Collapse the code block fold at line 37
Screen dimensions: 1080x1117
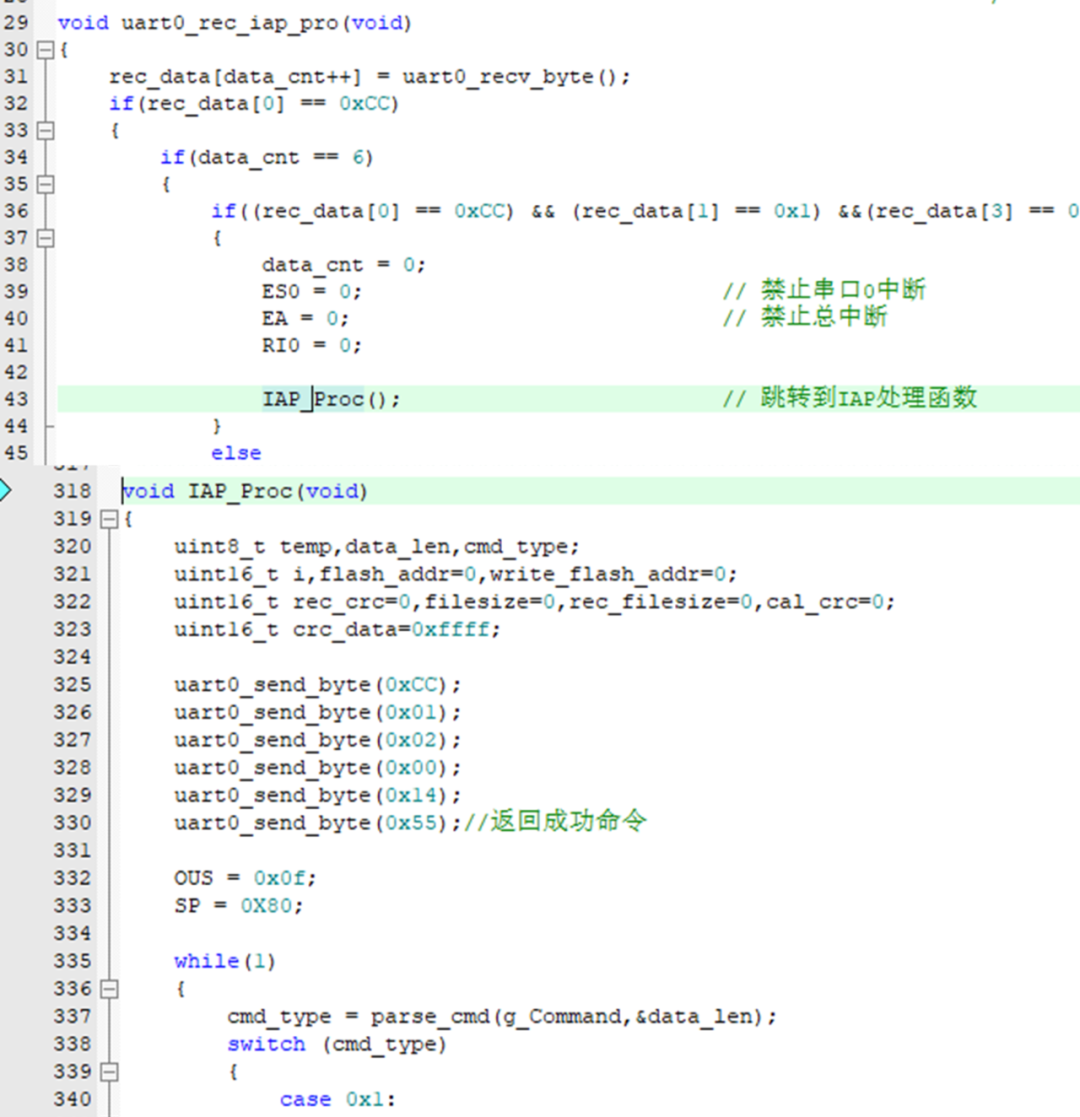pyautogui.click(x=43, y=238)
